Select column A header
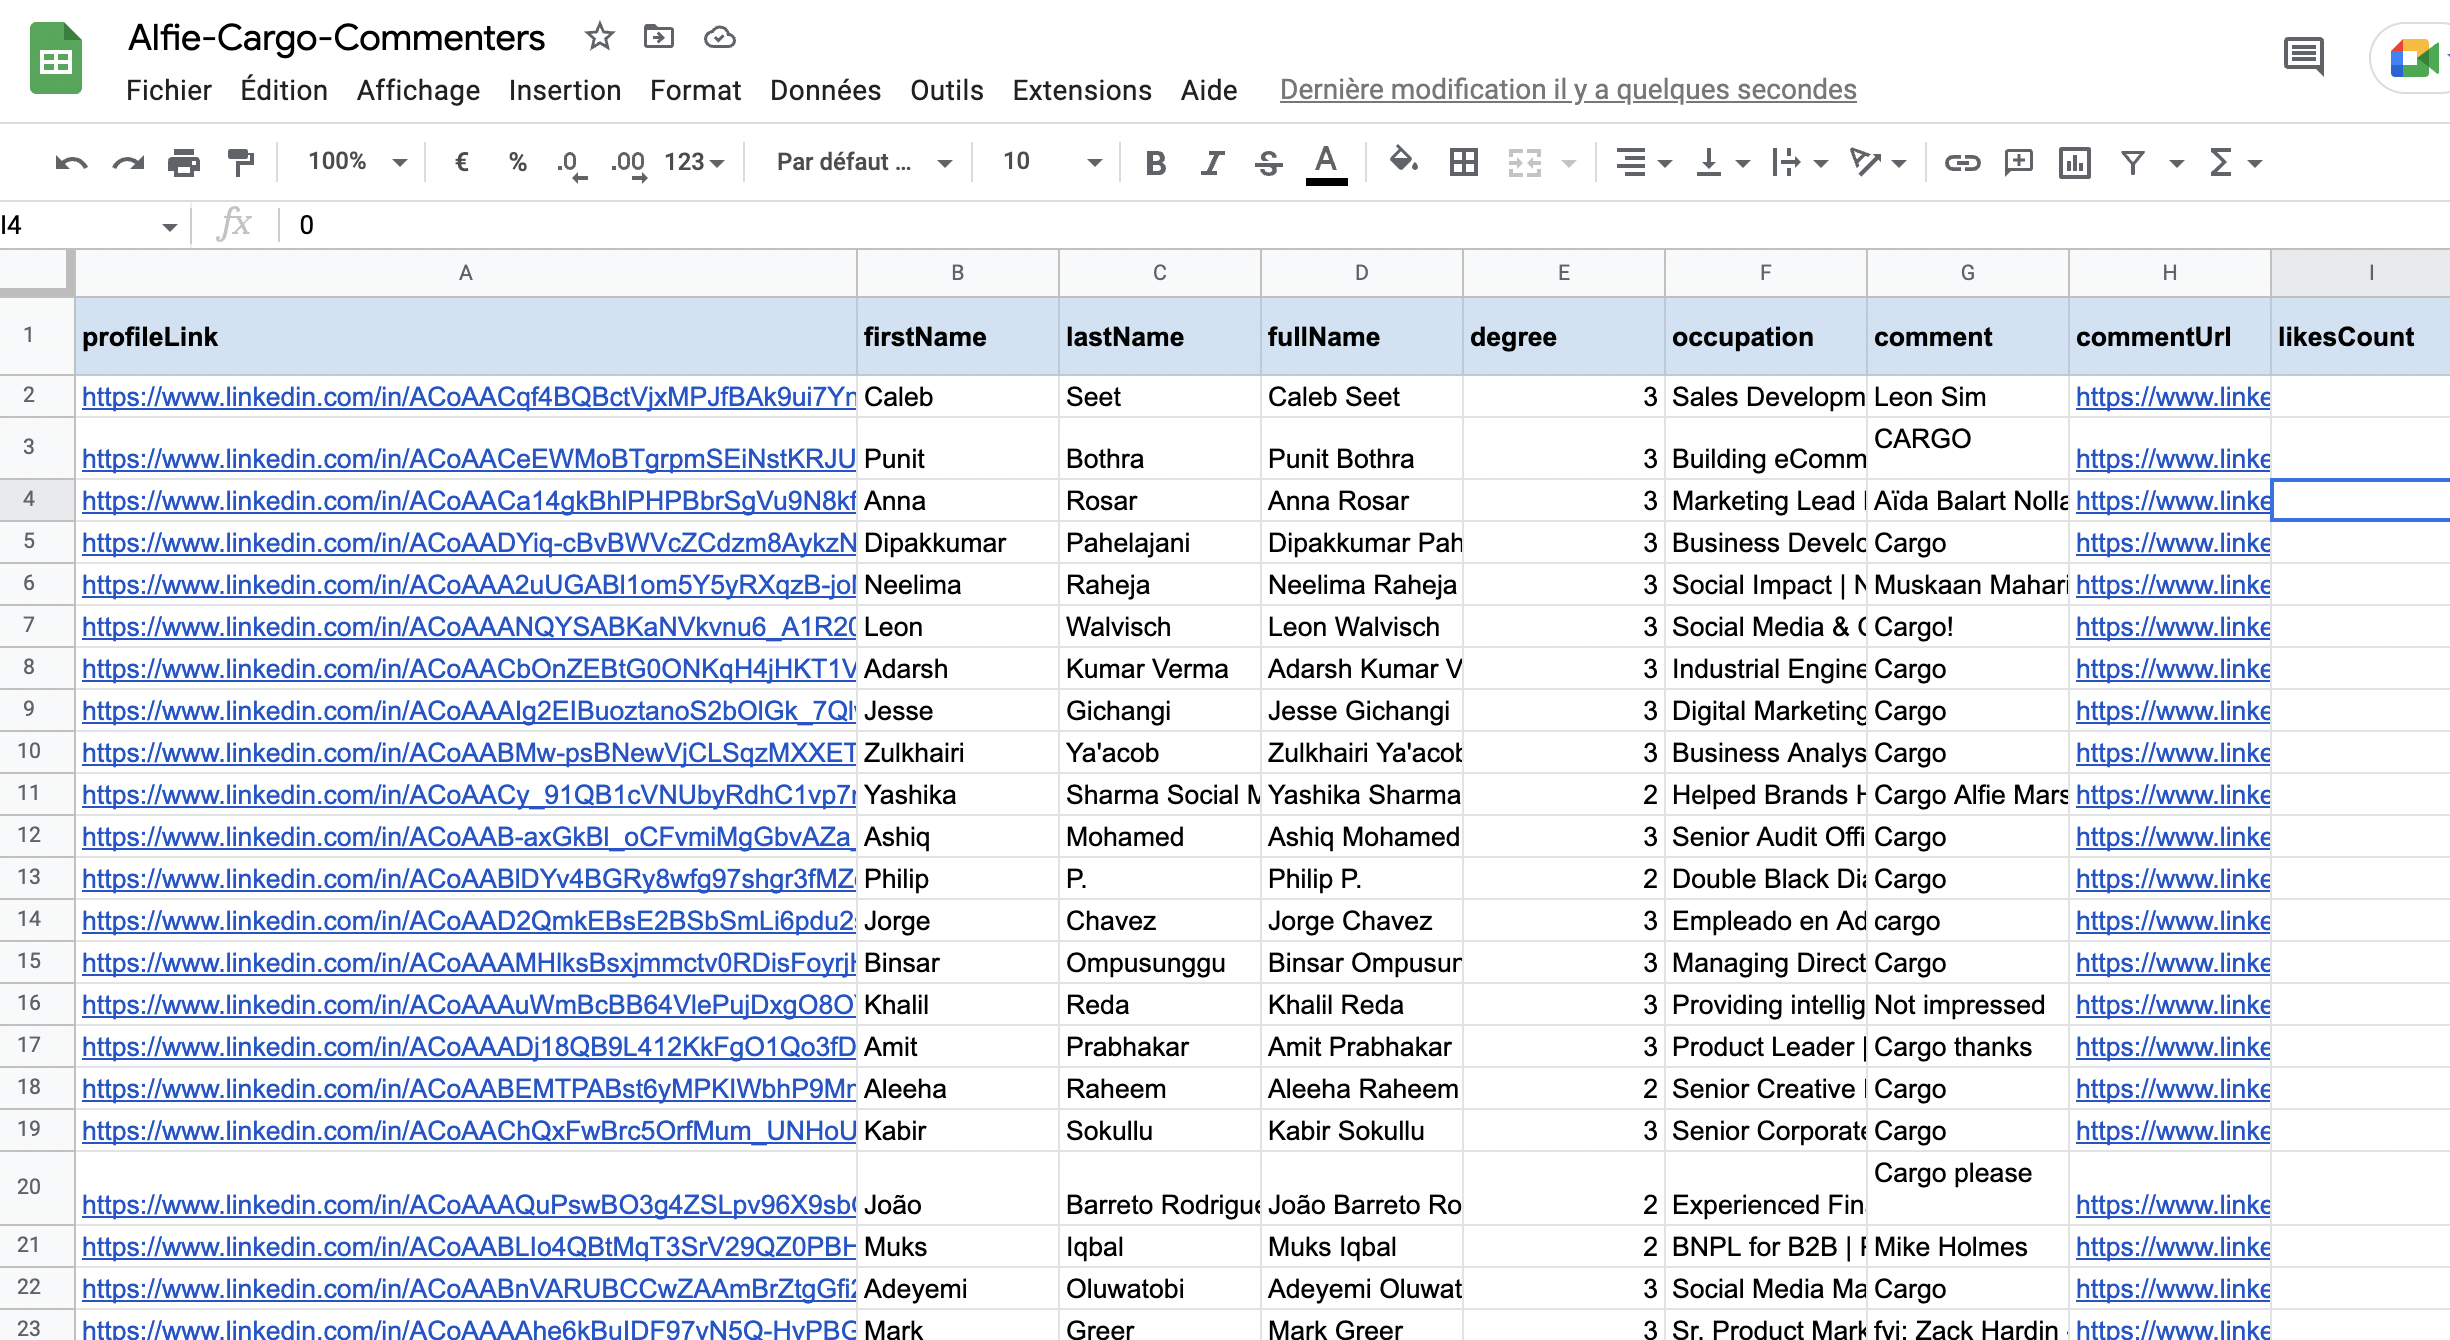Screen dimensions: 2450x1340 click(466, 273)
